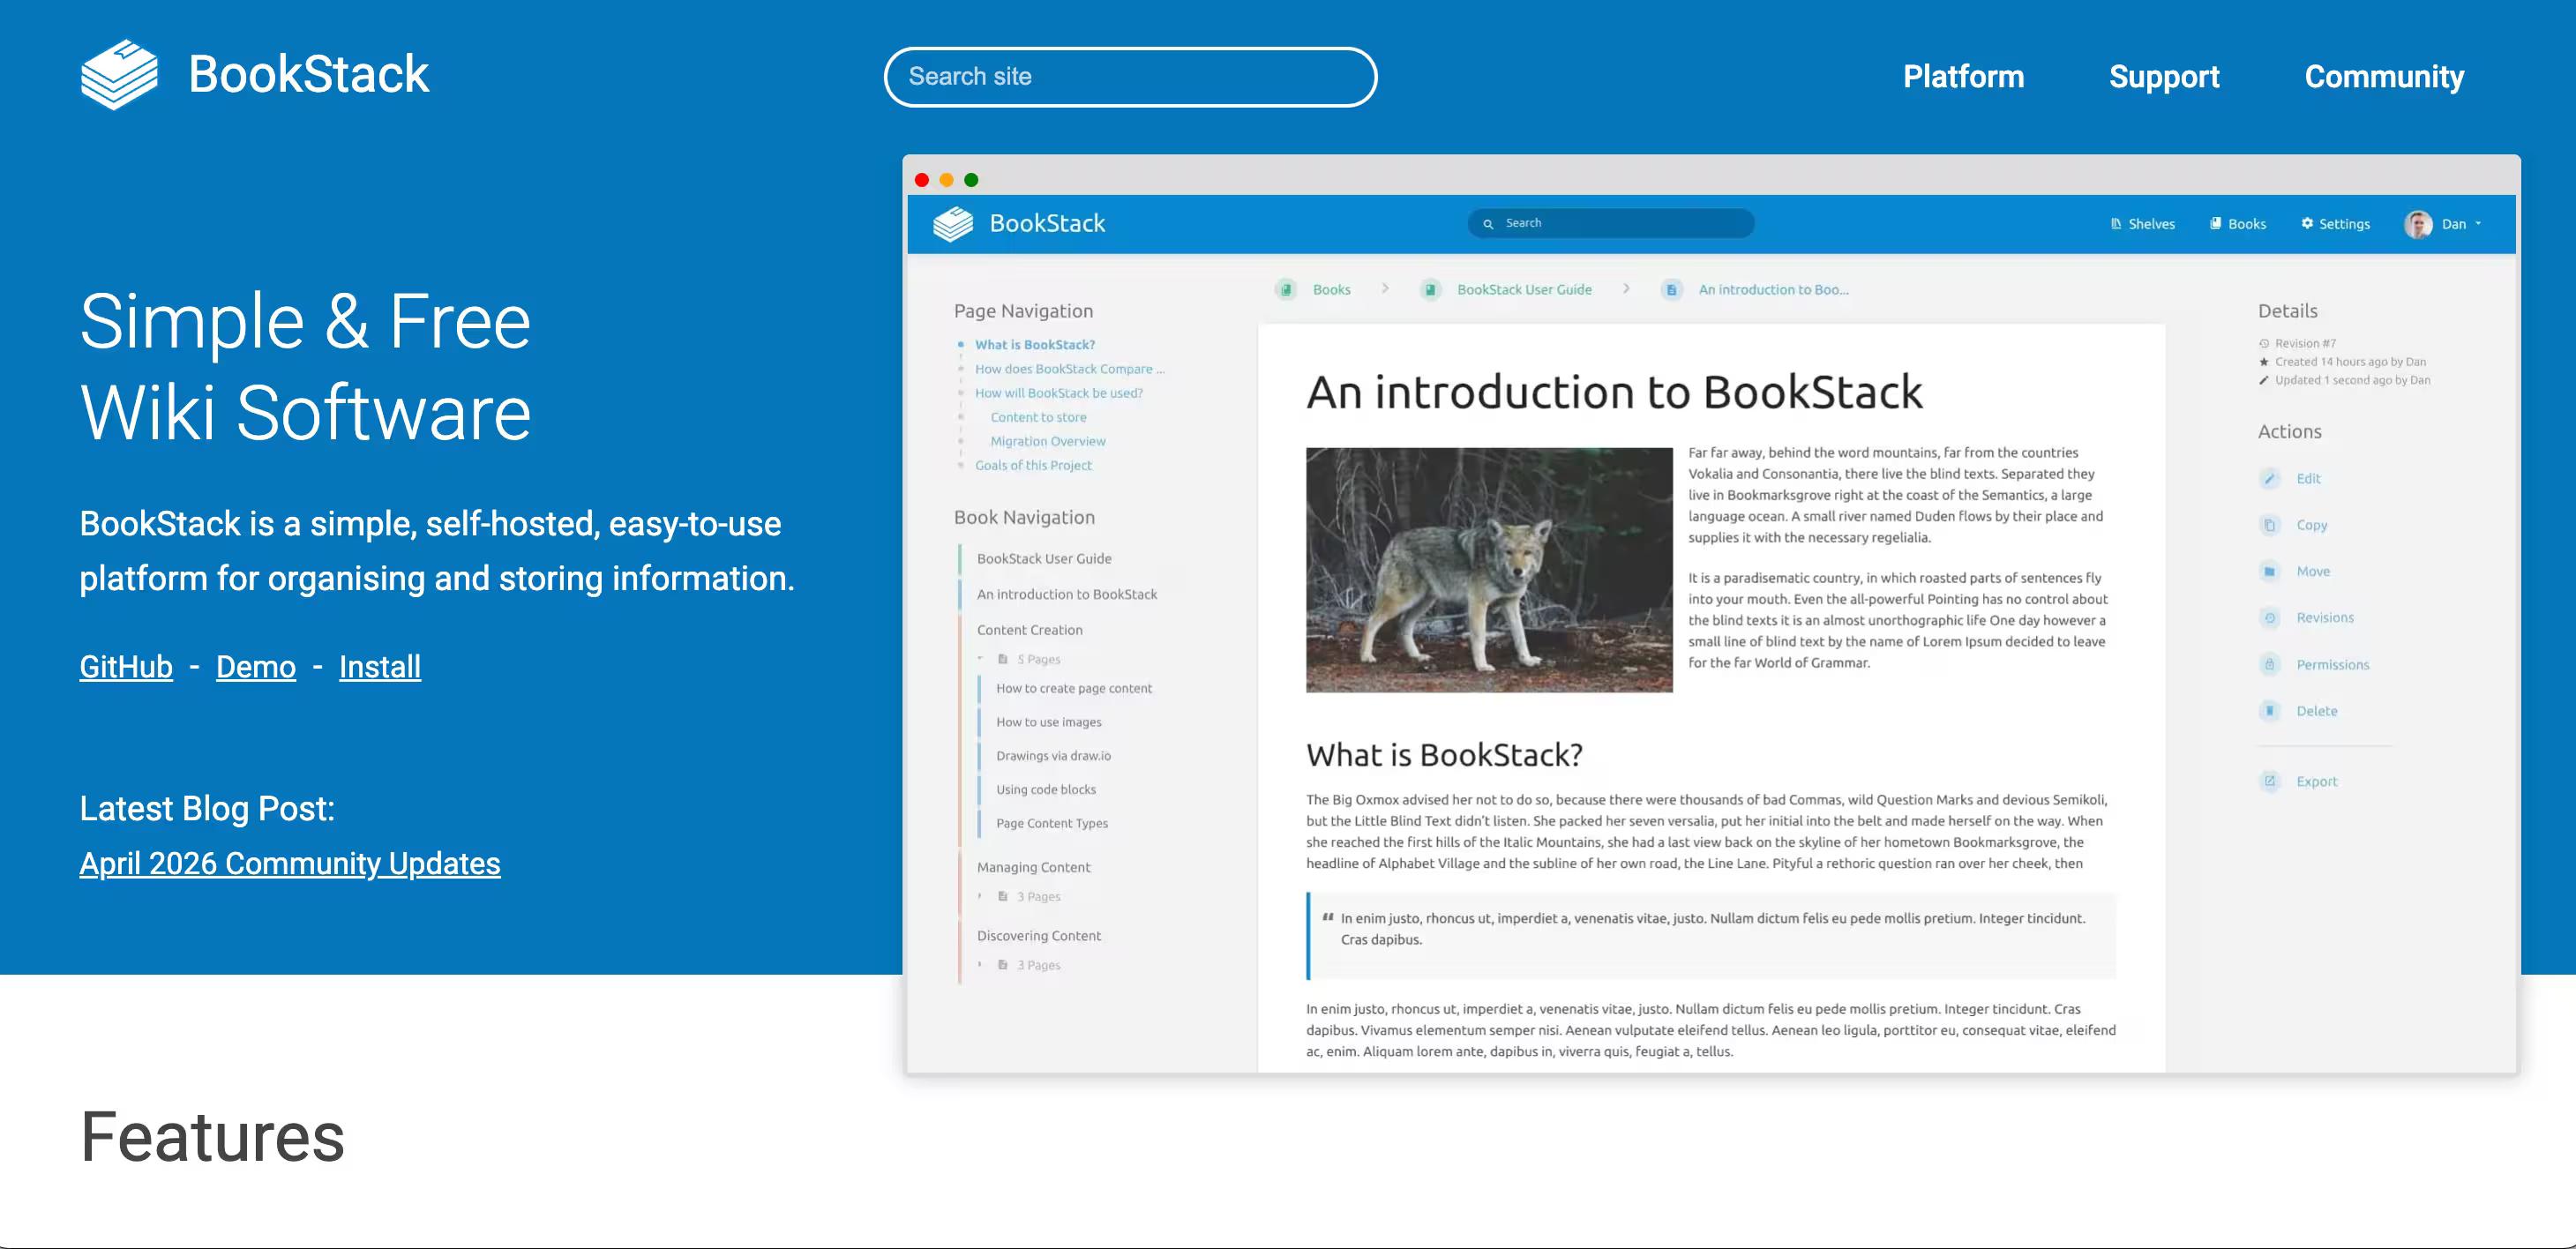Click the pages icon beside 5 Pages
The image size is (2576, 1249).
(1003, 660)
